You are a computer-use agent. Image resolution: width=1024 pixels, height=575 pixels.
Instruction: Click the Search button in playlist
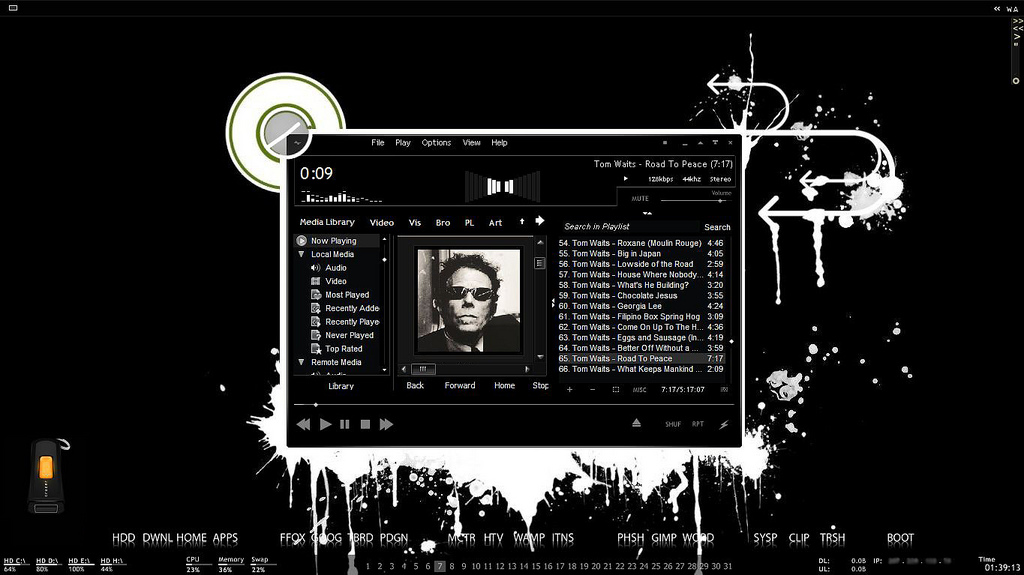[717, 227]
